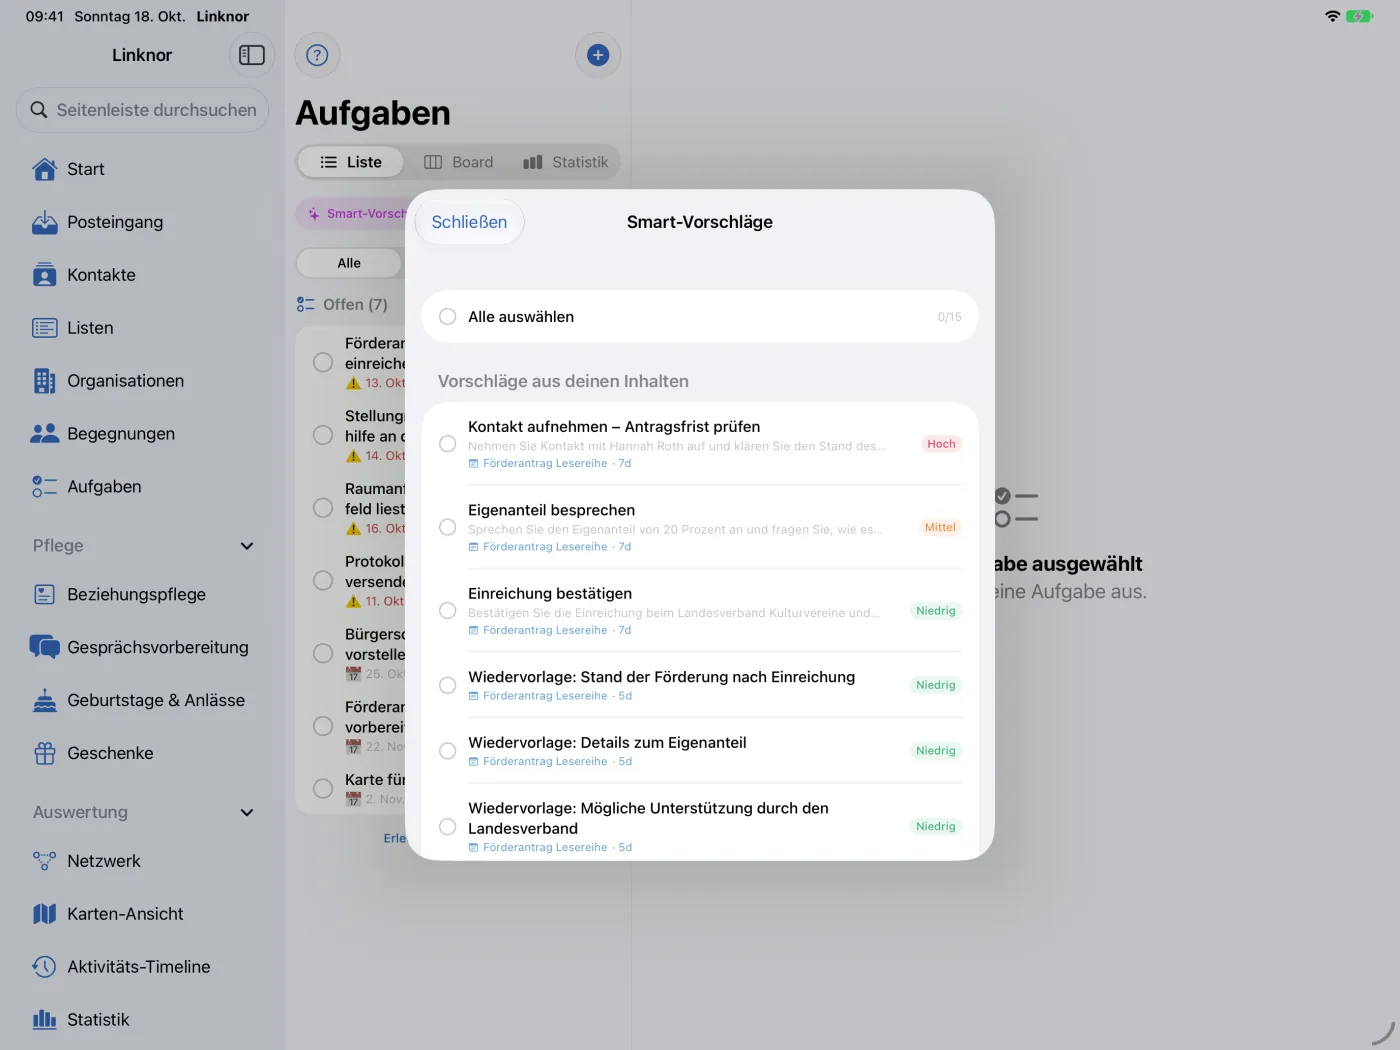Check the Alle auswählen radio circle
The image size is (1400, 1050).
click(448, 317)
